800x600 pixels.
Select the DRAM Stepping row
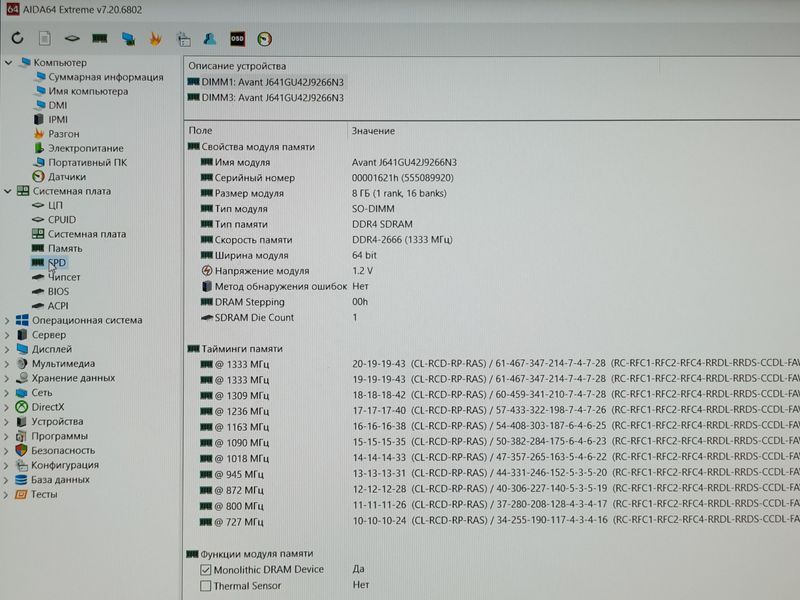pyautogui.click(x=284, y=302)
